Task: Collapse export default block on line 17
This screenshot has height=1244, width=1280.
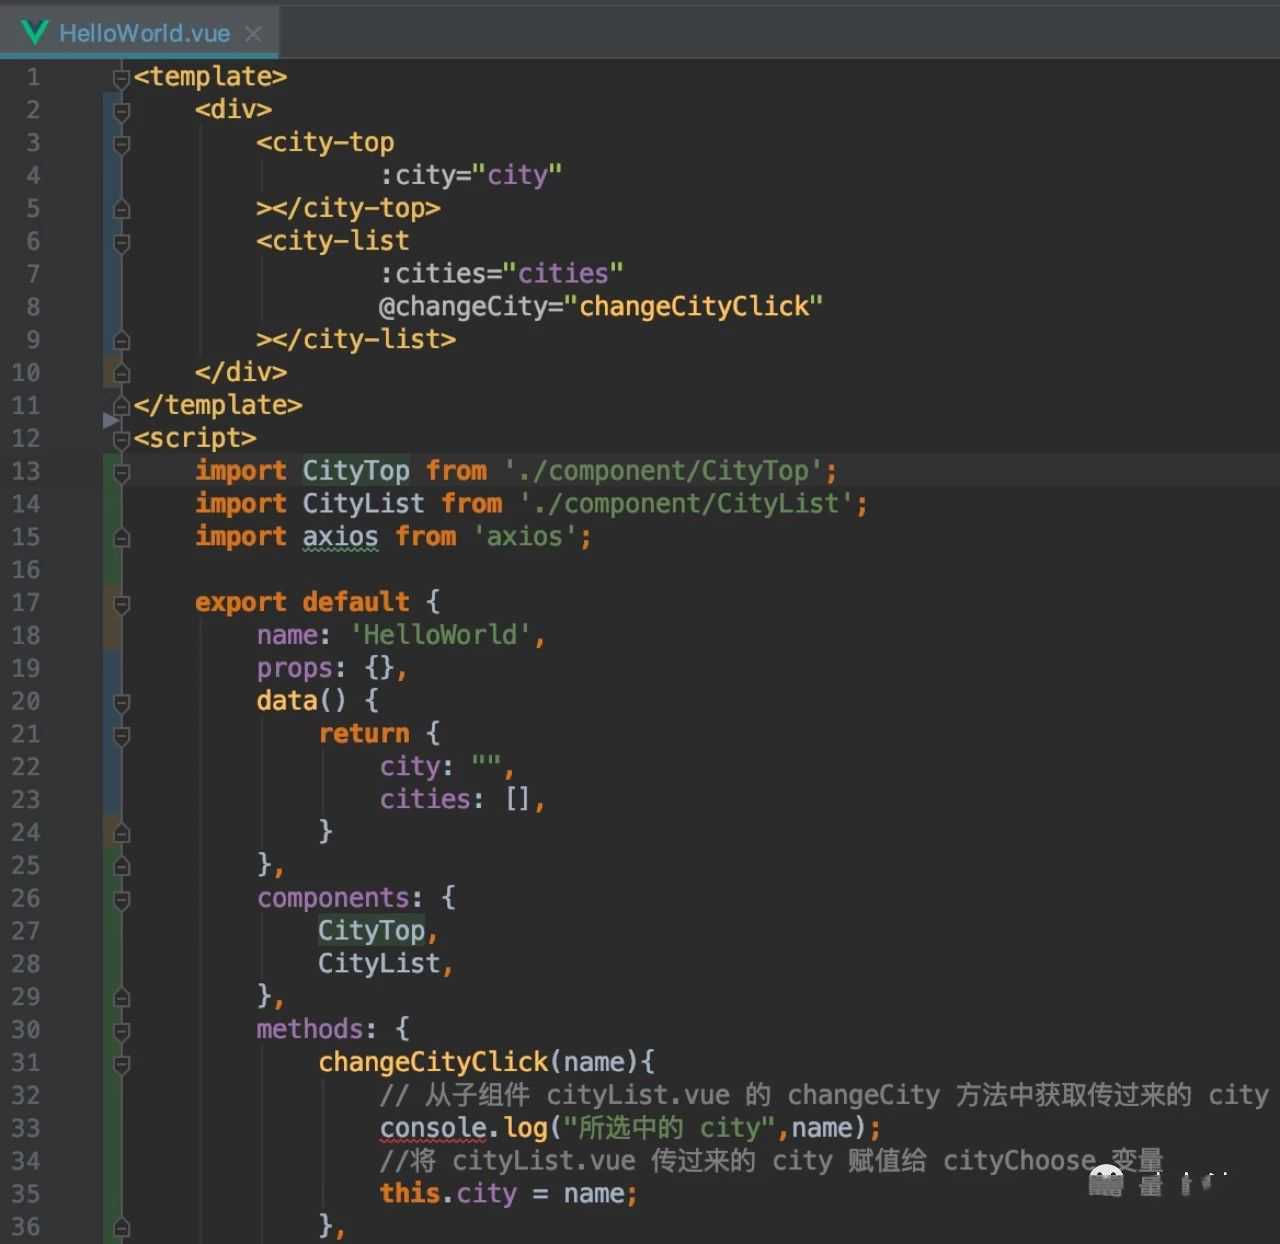Action: [x=122, y=603]
